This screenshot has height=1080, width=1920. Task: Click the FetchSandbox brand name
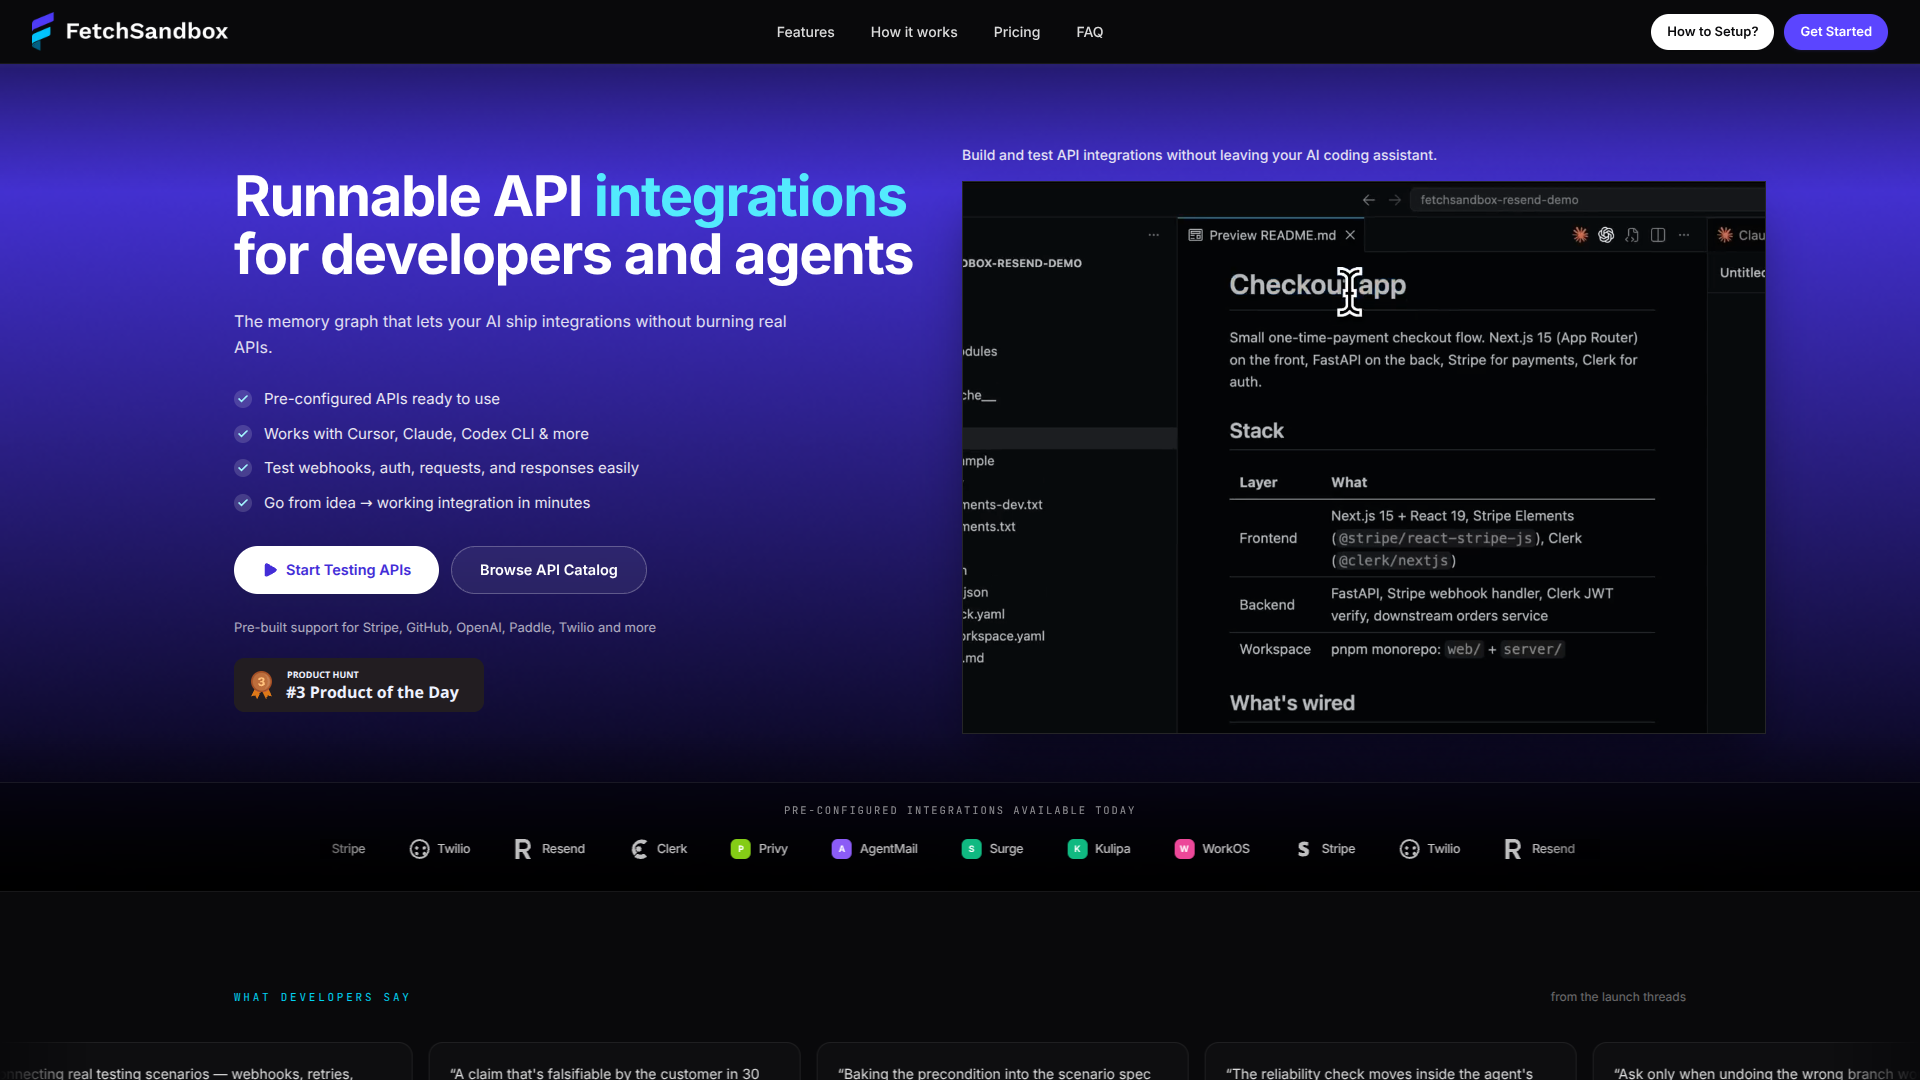[x=147, y=31]
